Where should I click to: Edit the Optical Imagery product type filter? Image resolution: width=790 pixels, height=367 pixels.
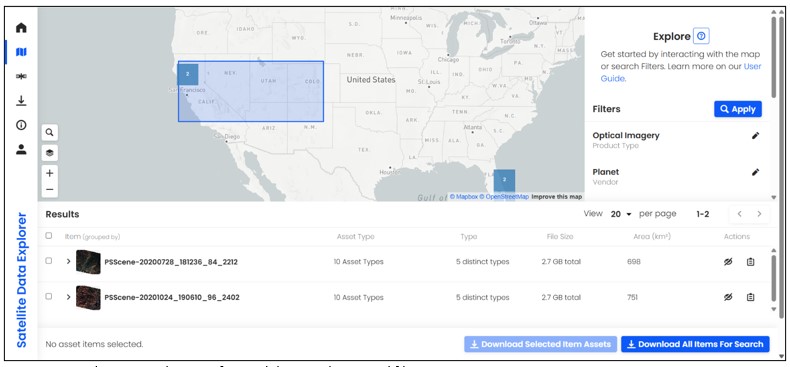tap(755, 136)
